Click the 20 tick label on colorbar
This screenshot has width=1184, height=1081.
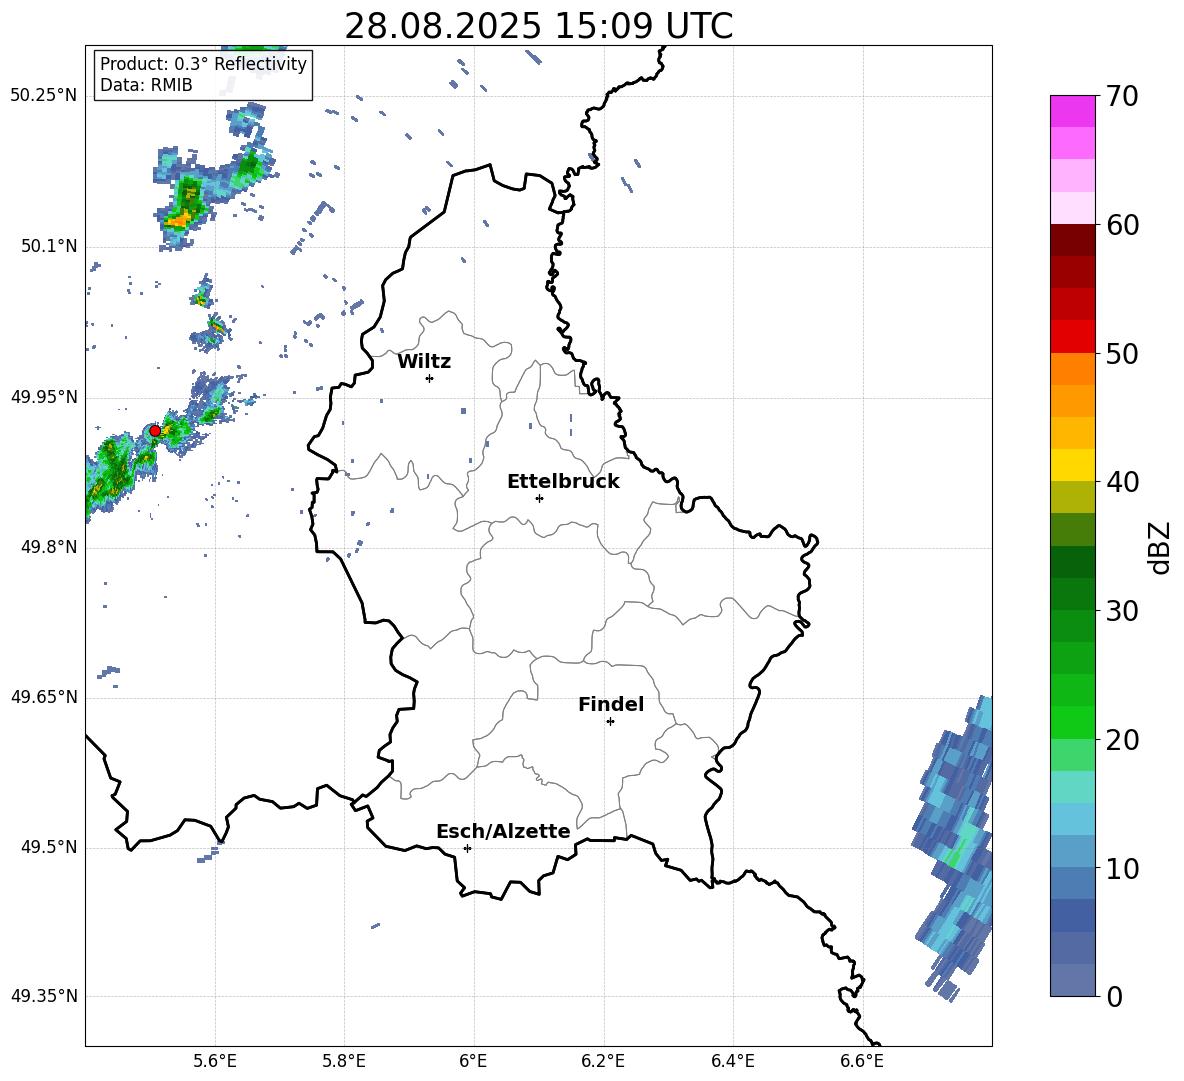tap(1122, 740)
